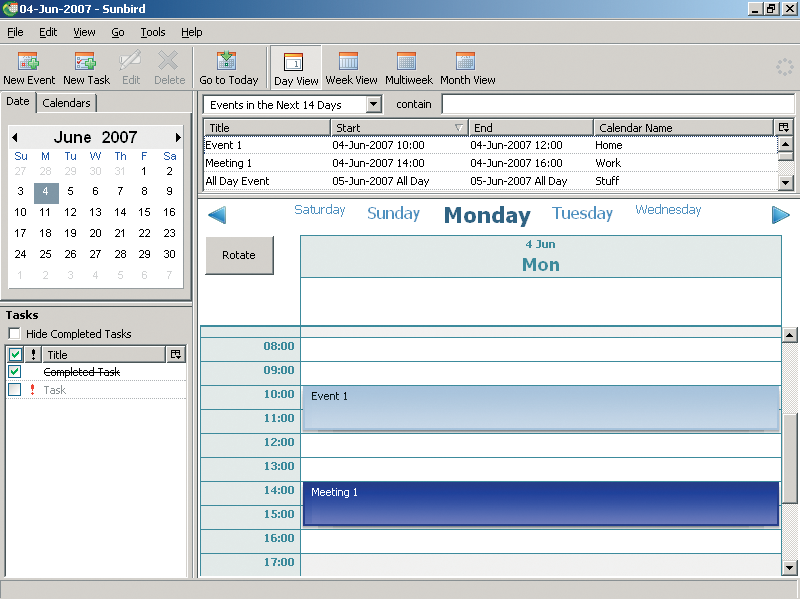The height and width of the screenshot is (600, 800).
Task: Jump to Sunday in day navigation
Action: click(393, 213)
